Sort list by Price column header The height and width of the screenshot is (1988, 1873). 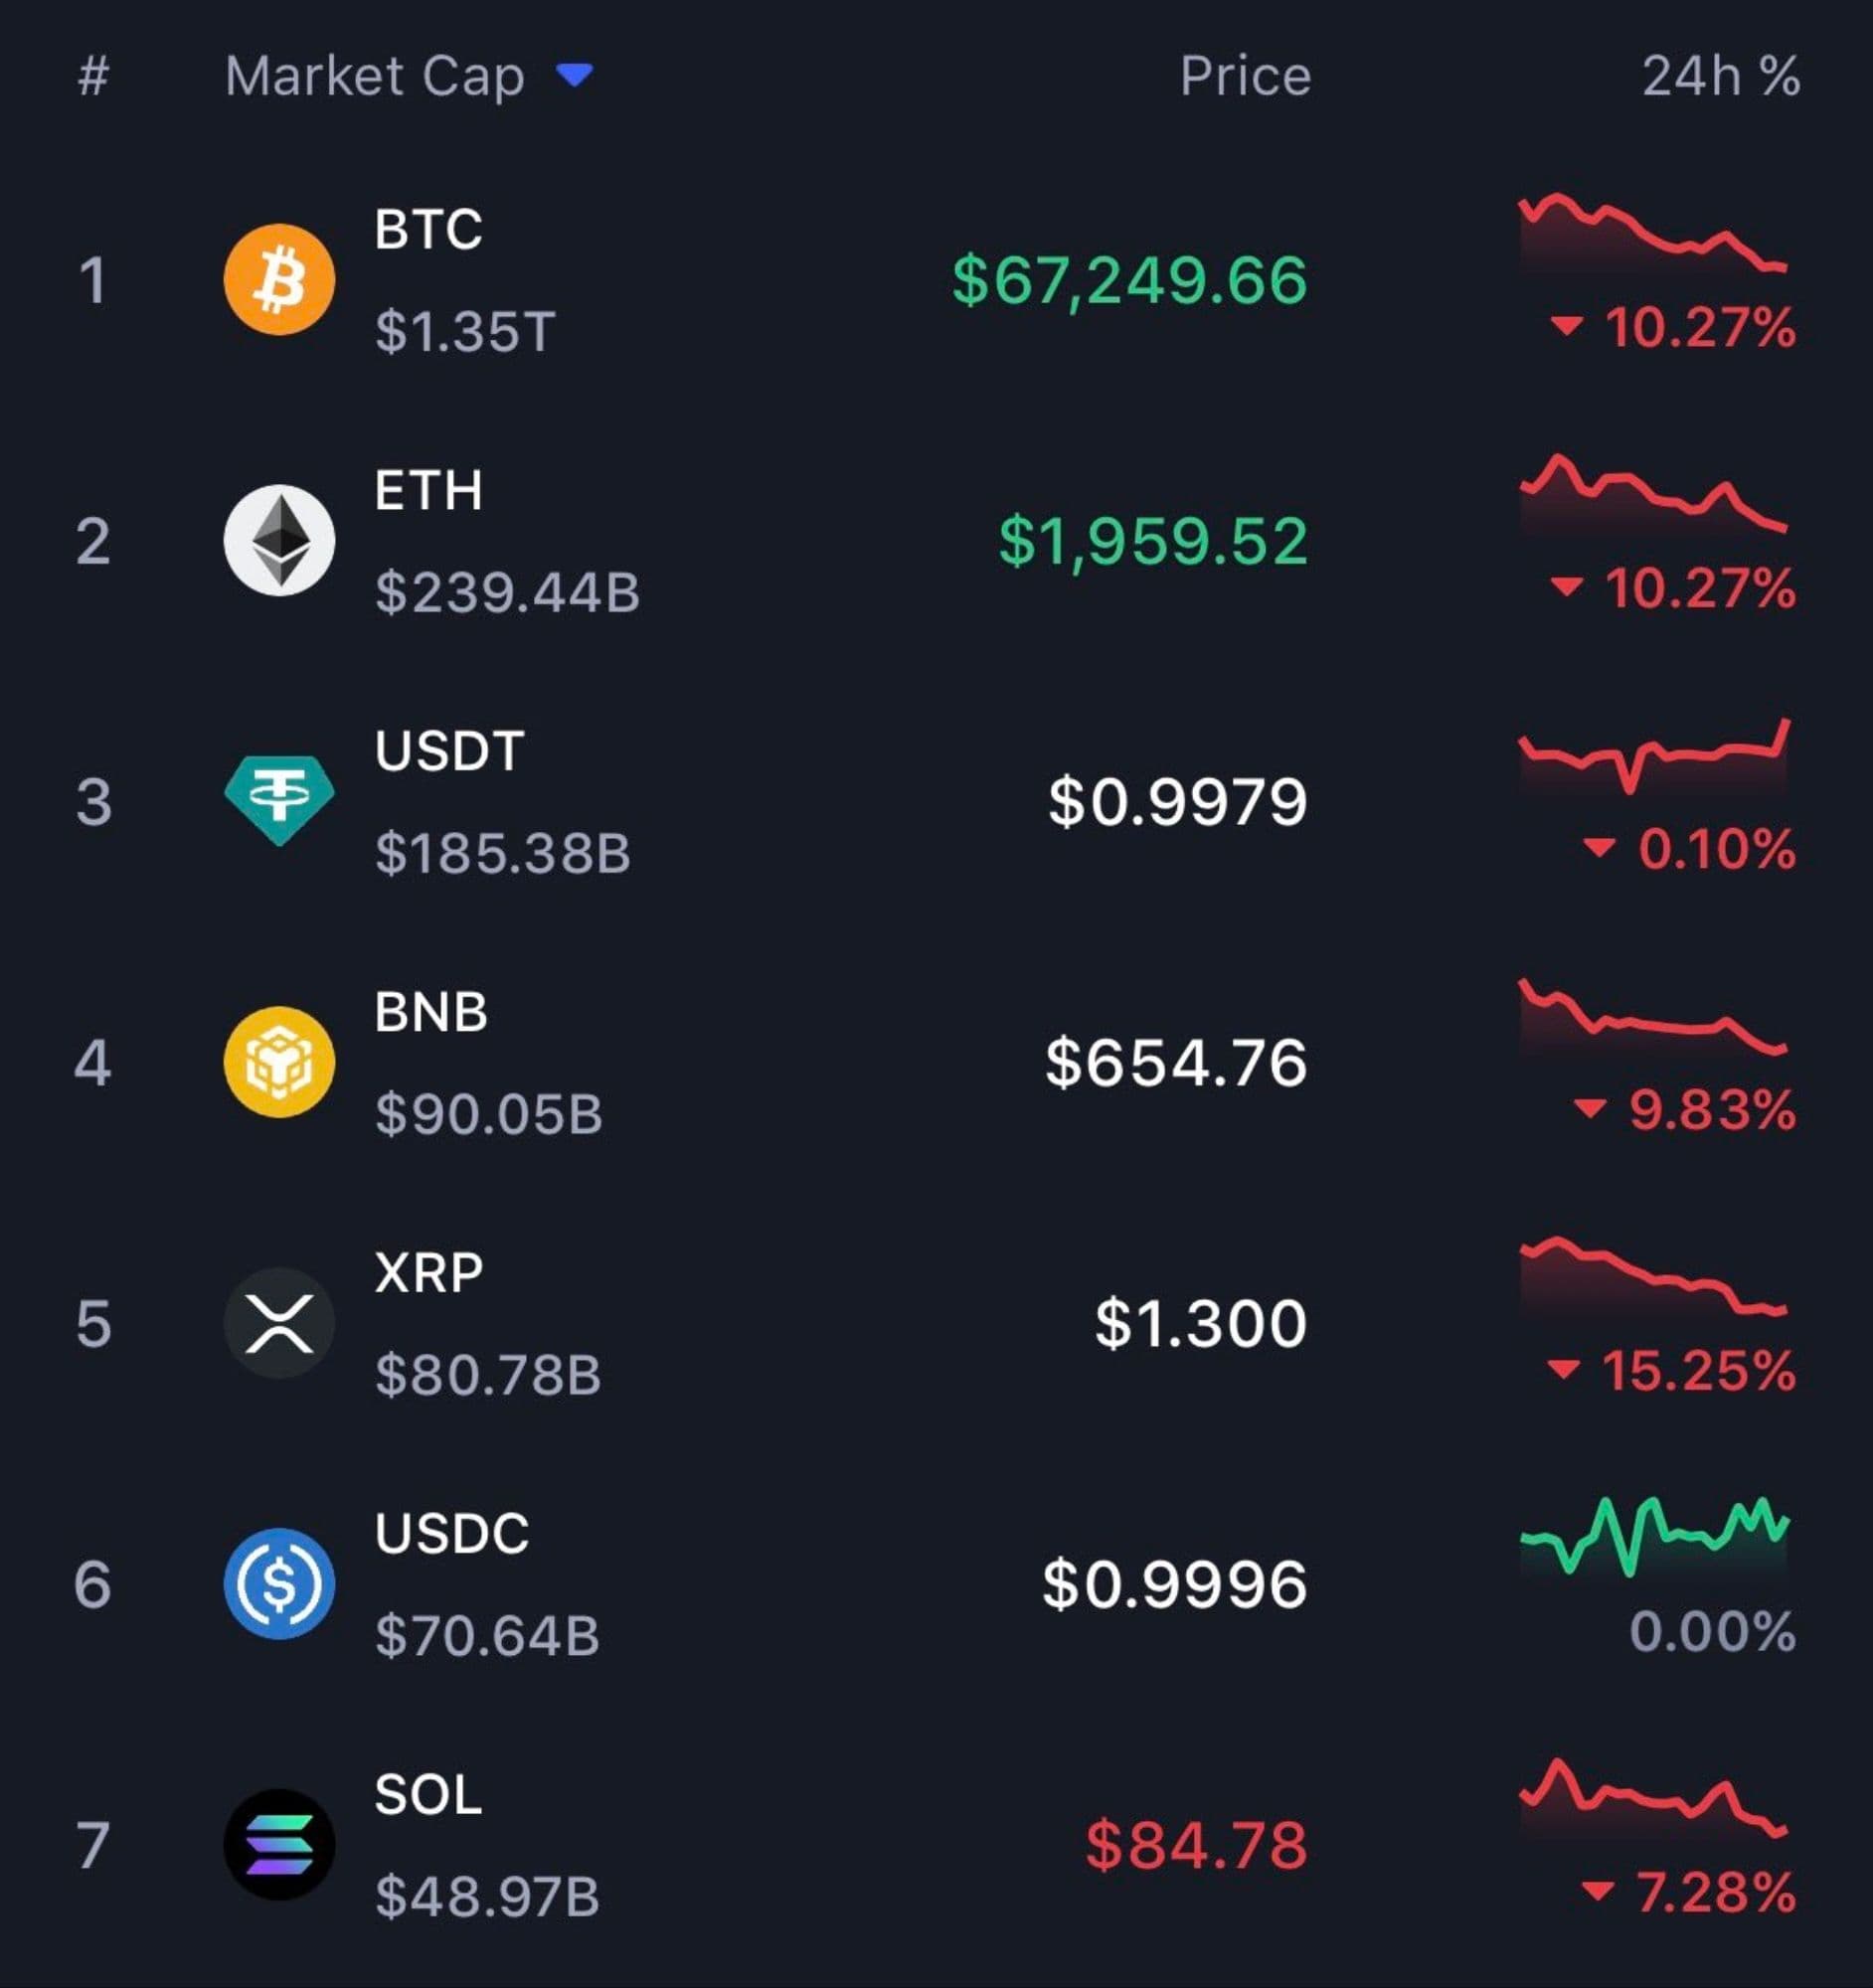click(x=1245, y=76)
